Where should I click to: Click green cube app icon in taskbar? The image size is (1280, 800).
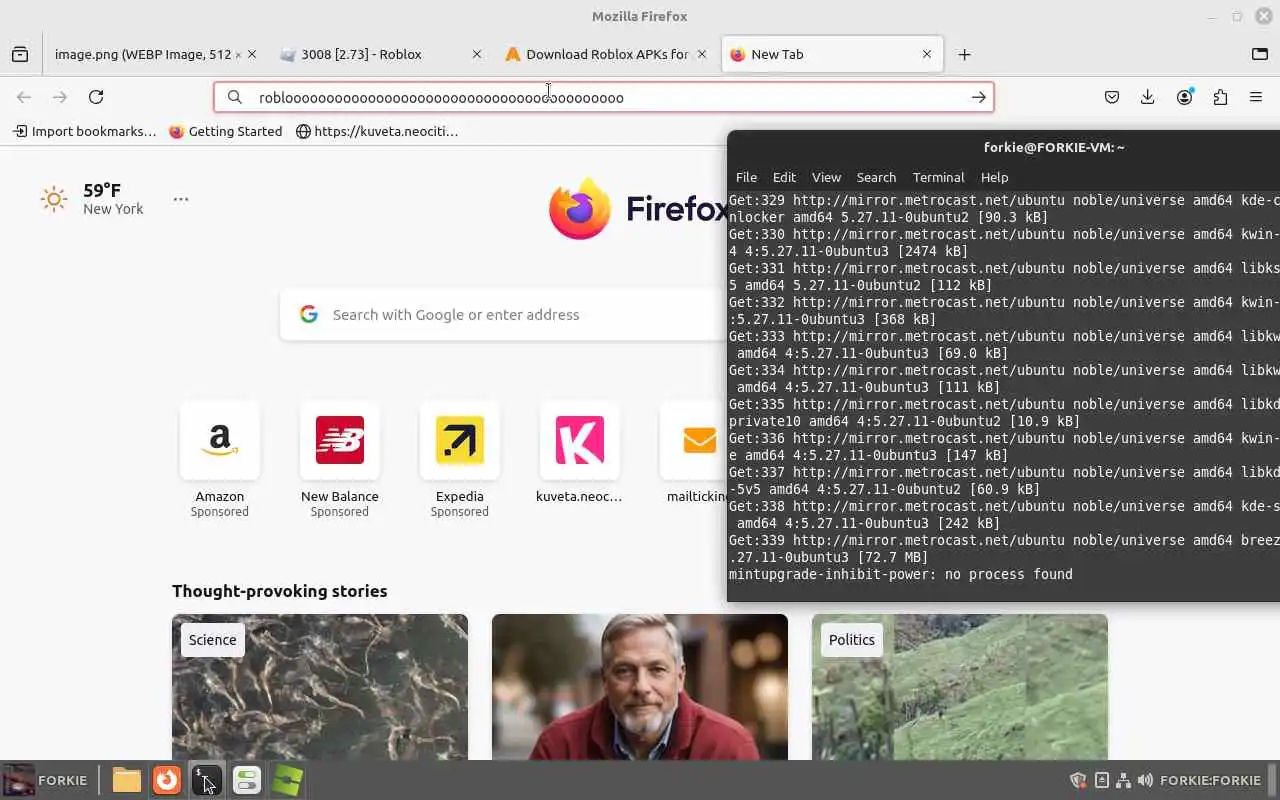(287, 780)
